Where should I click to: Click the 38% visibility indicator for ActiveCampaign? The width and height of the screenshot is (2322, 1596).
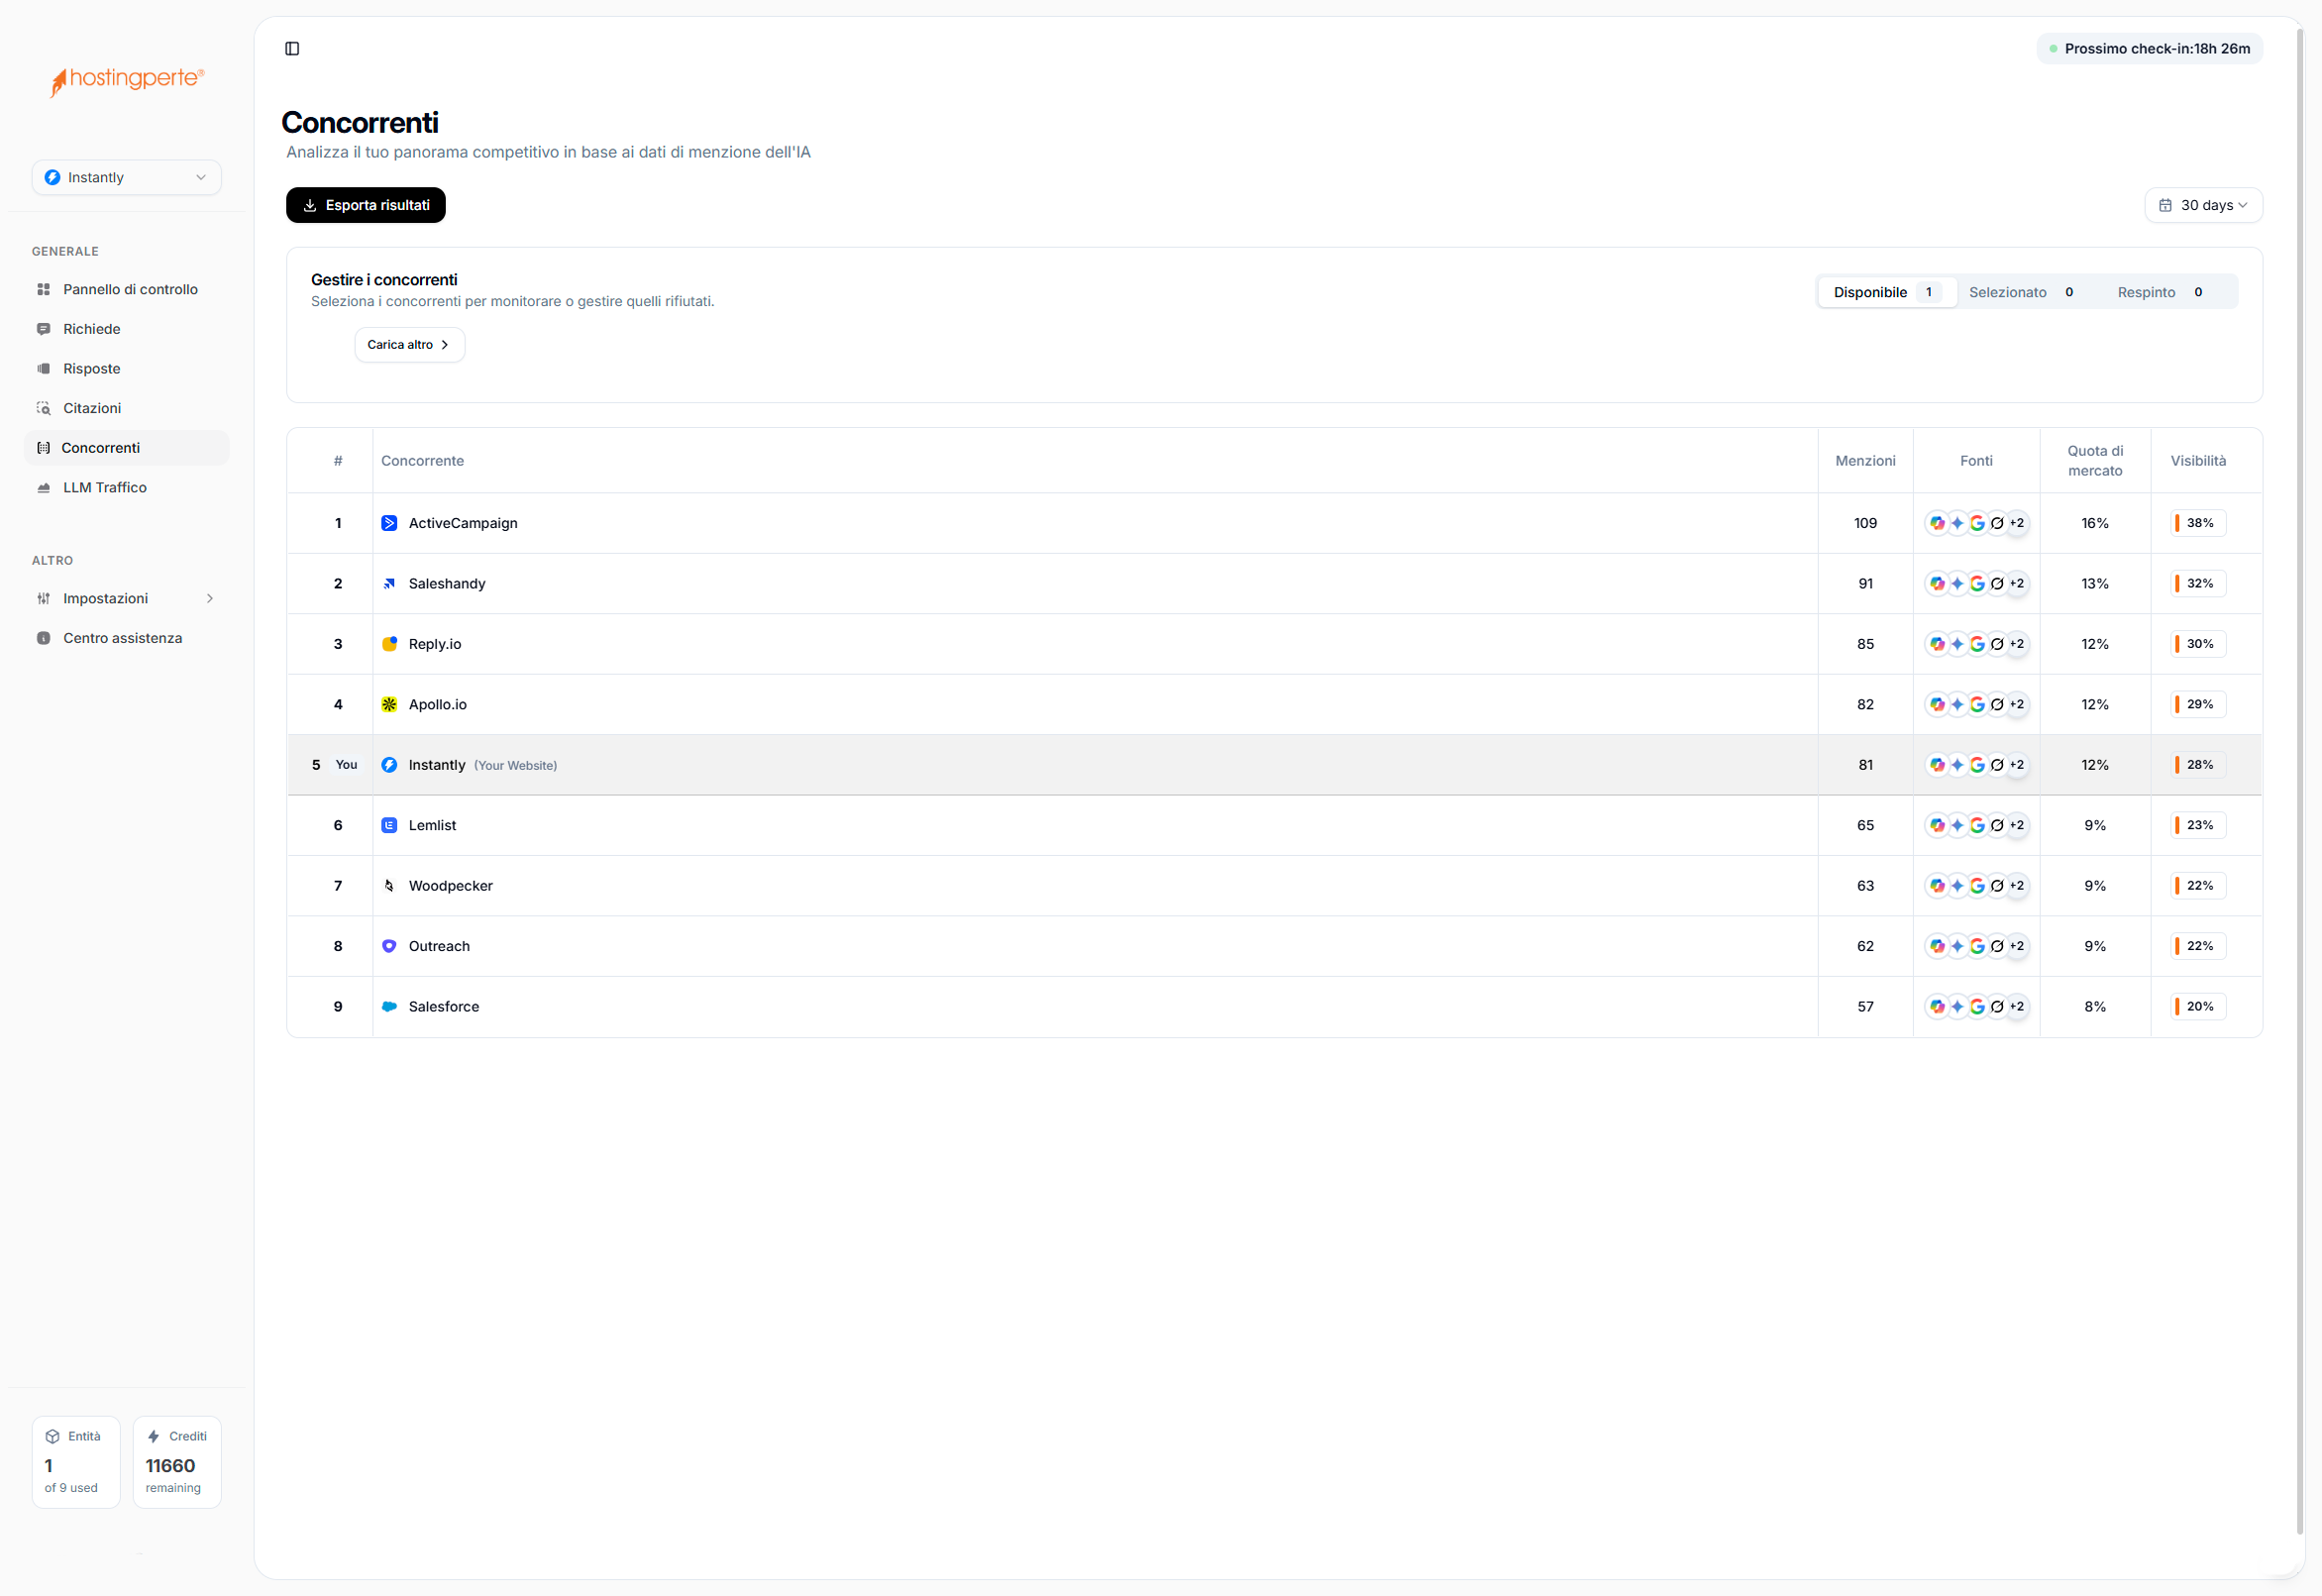click(2198, 523)
